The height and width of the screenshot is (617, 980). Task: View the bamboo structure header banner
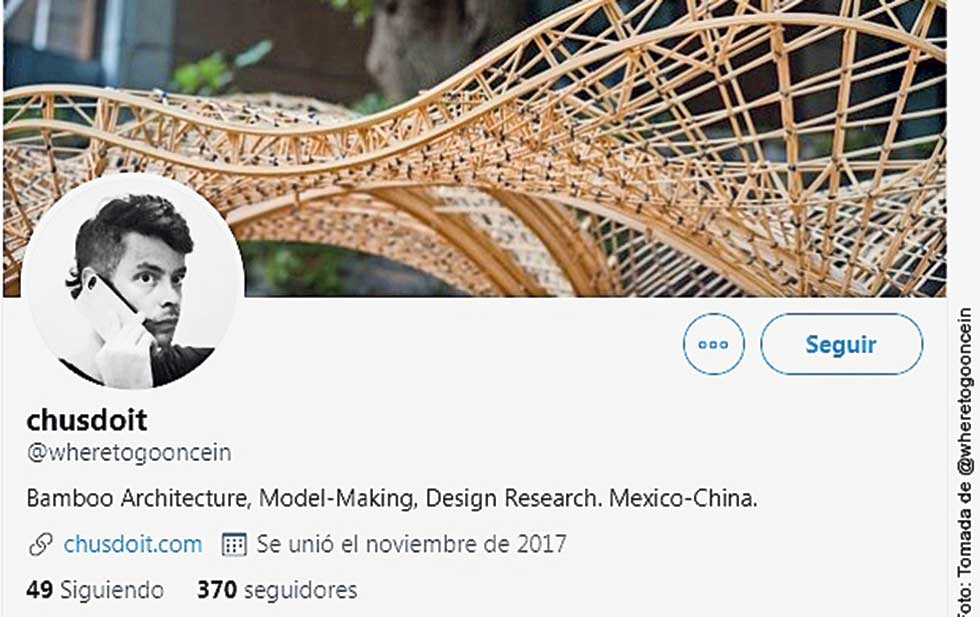pos(475,148)
